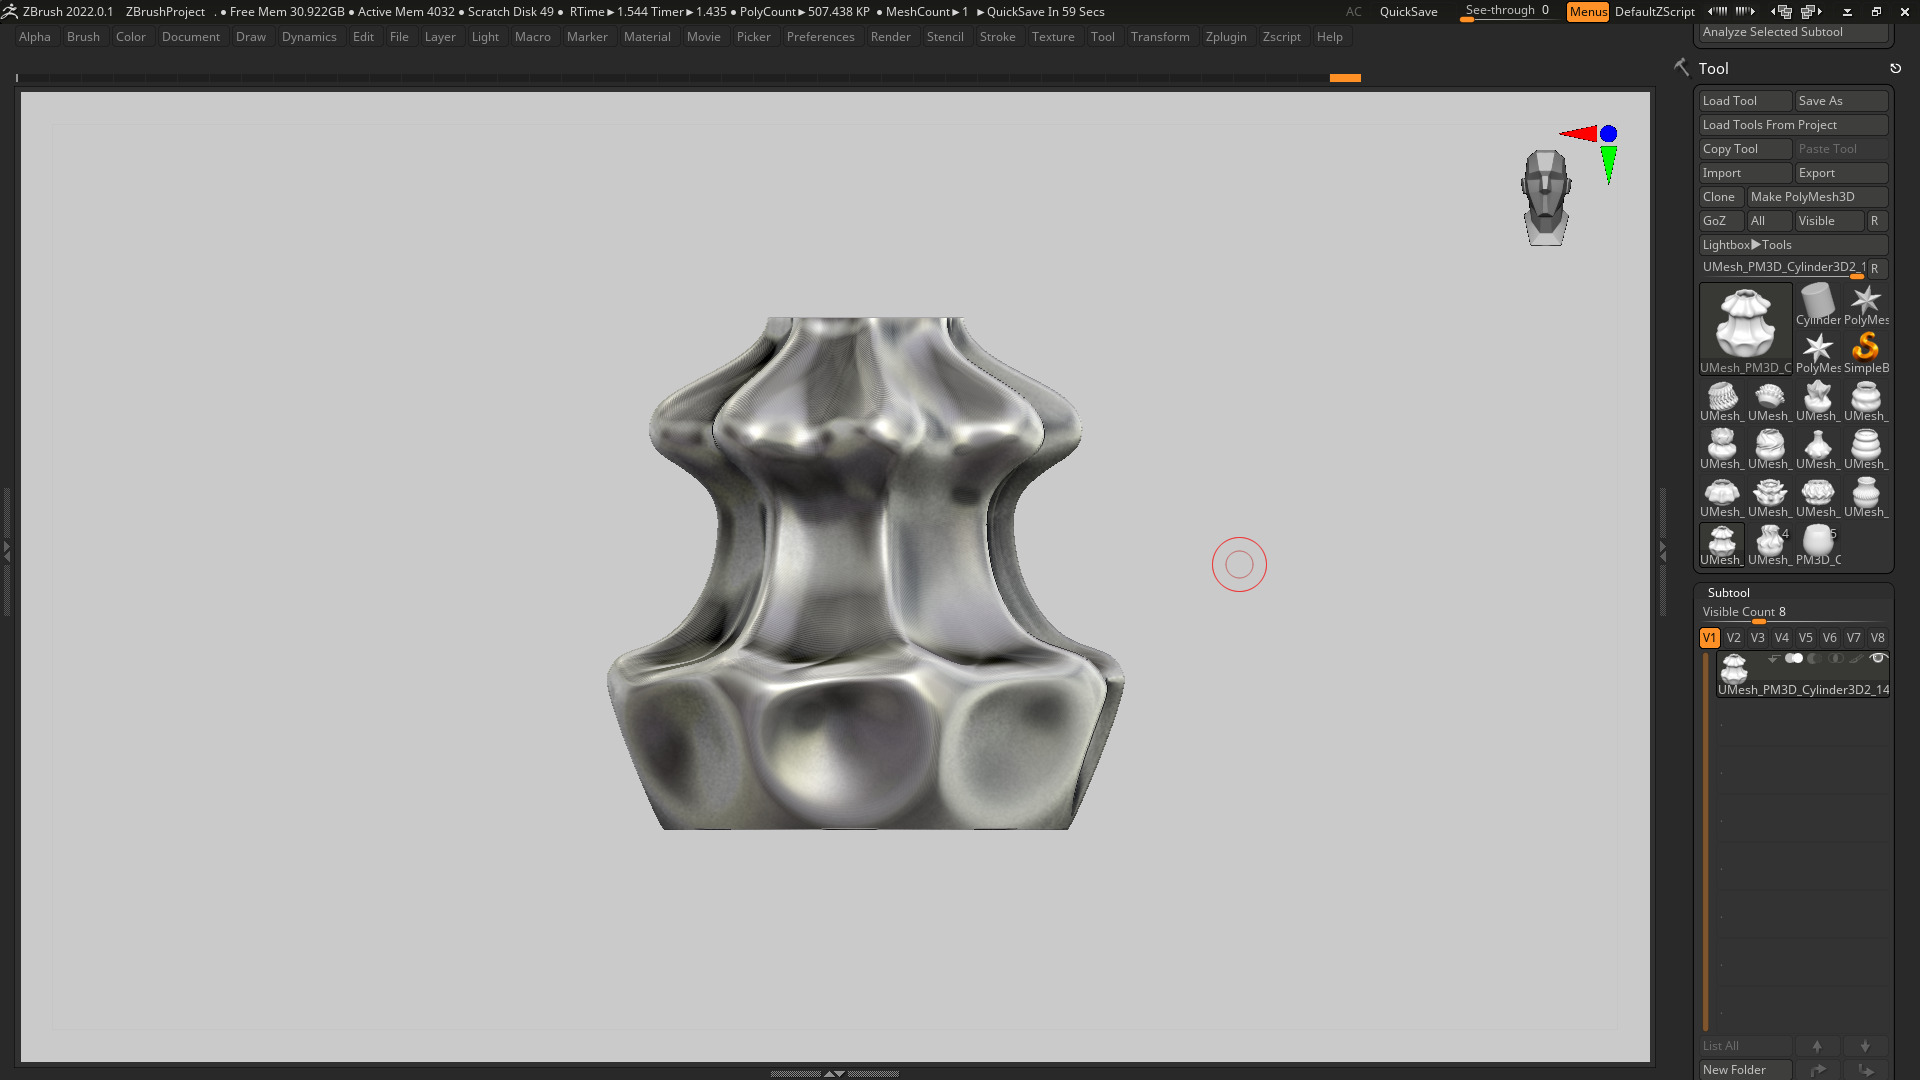Select the PM3D_C tool thumbnail
Viewport: 1920px width, 1080px height.
1817,545
